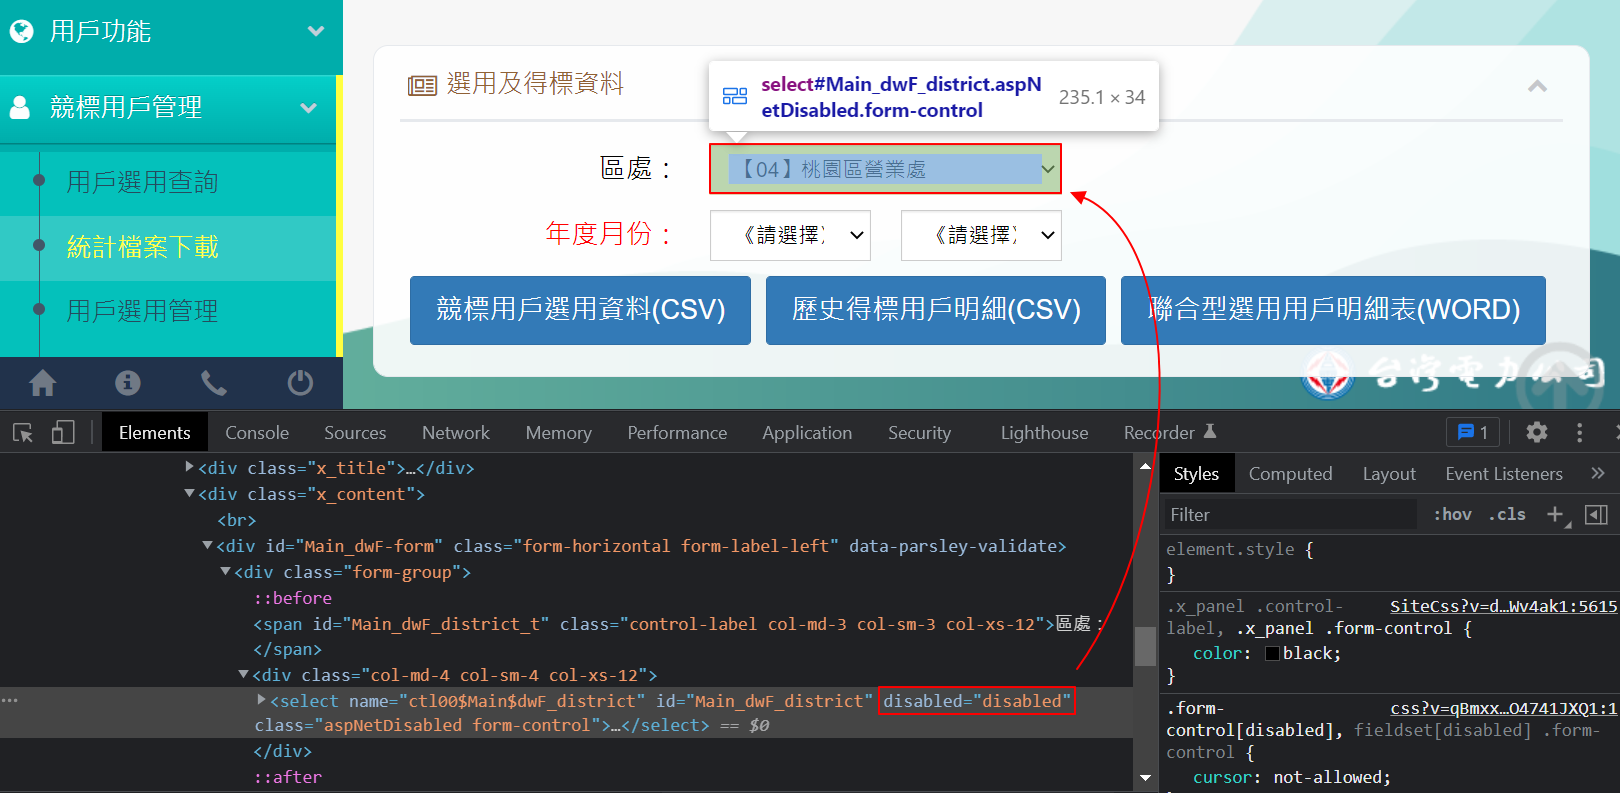Collapse the Main_dwF-form div node
The width and height of the screenshot is (1620, 793).
click(208, 545)
